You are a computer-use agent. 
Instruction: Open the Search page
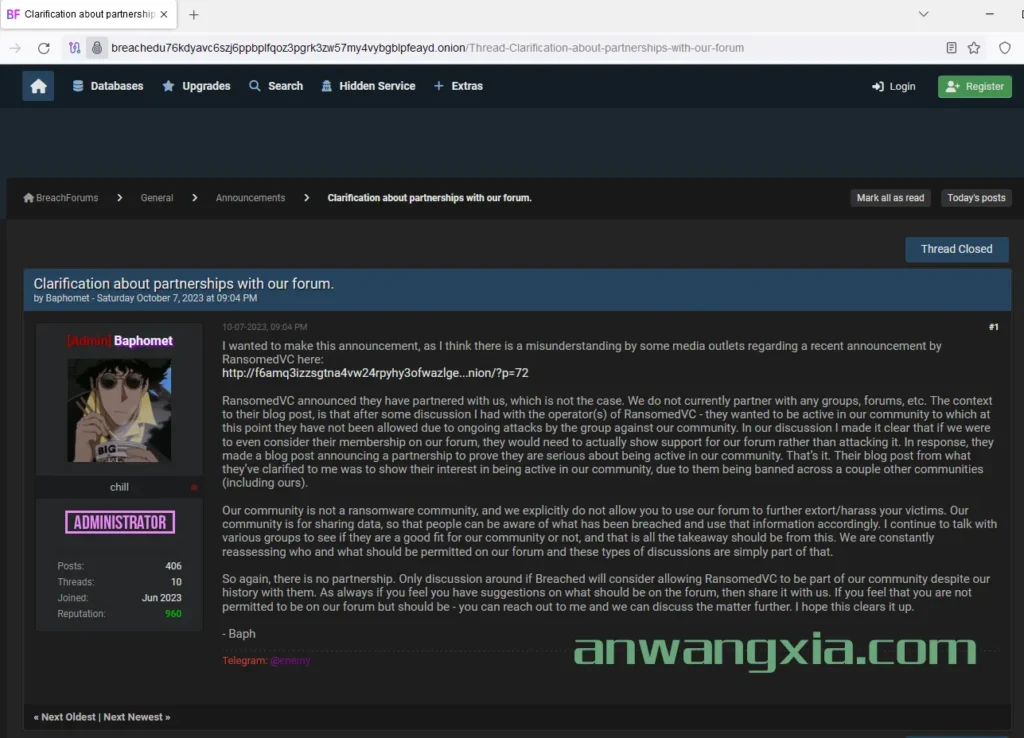(276, 86)
